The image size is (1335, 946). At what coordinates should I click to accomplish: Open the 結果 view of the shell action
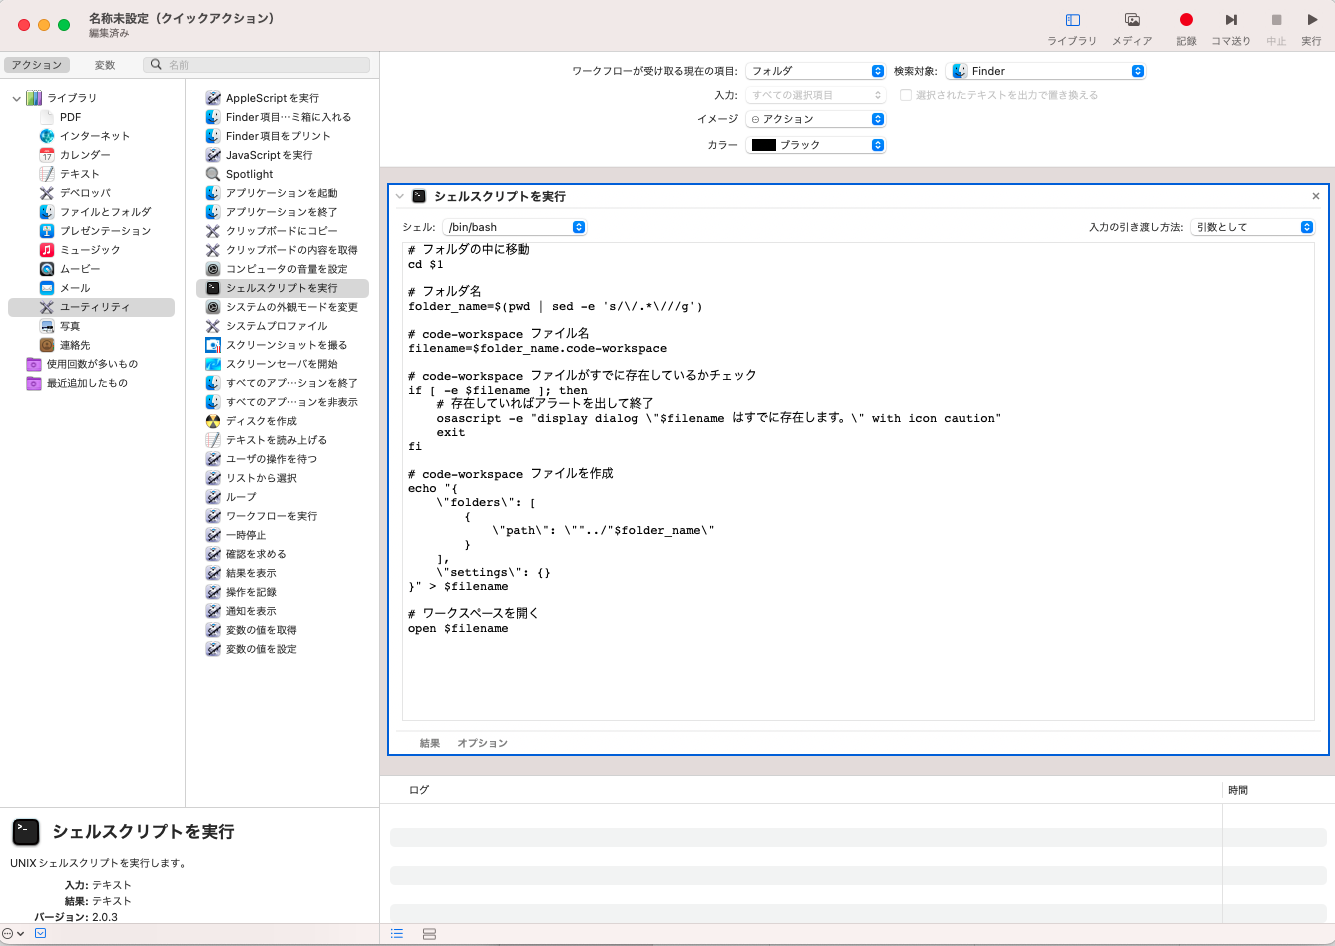click(x=429, y=743)
